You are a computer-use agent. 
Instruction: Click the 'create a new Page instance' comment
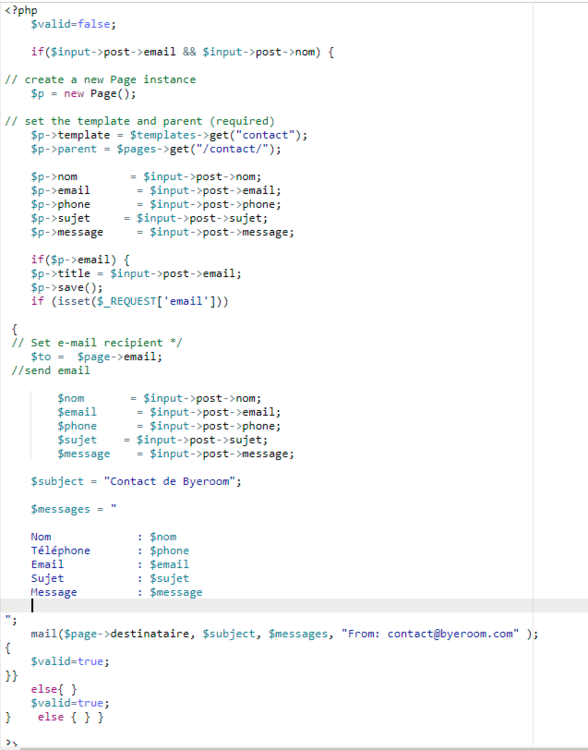[x=100, y=79]
